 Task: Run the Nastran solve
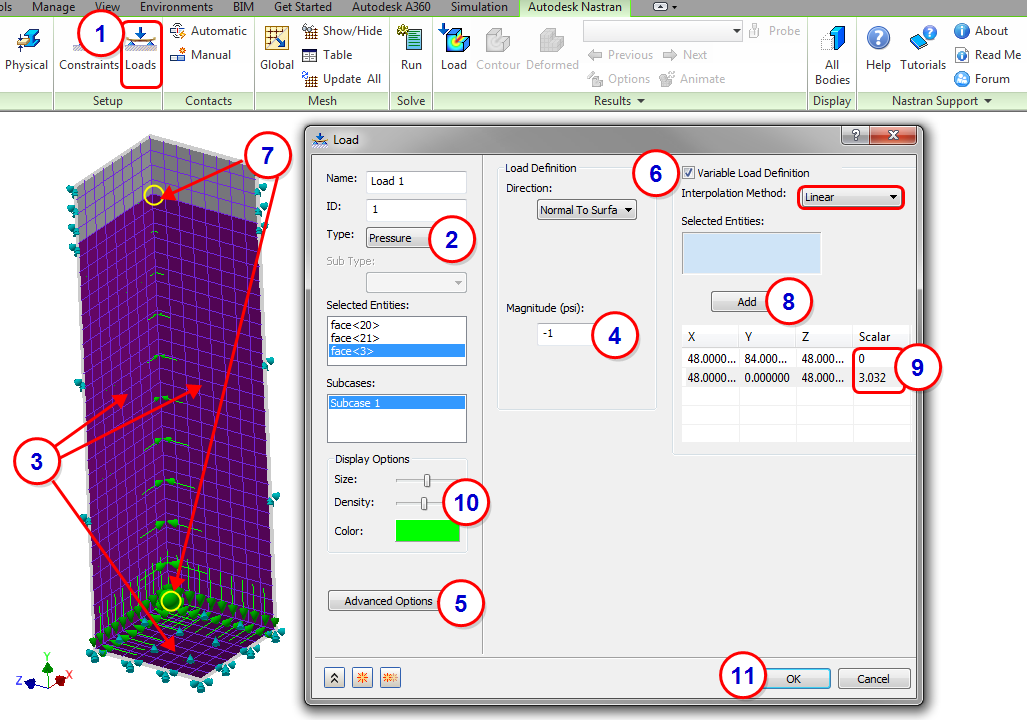click(x=411, y=49)
